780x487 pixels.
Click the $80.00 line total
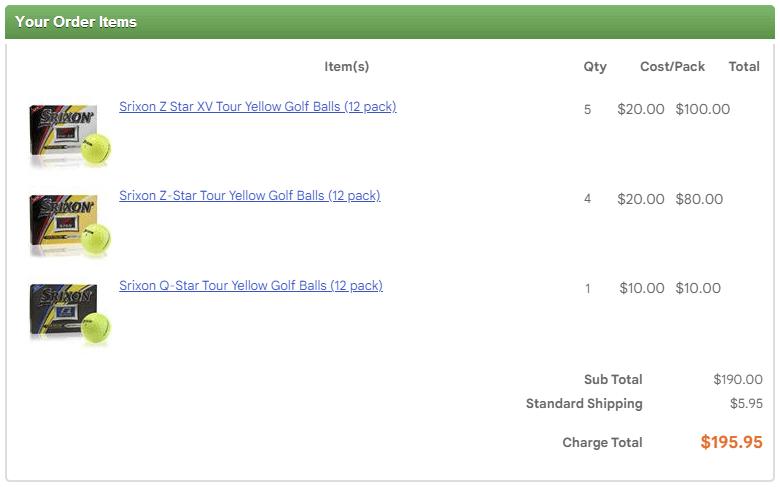click(x=699, y=199)
